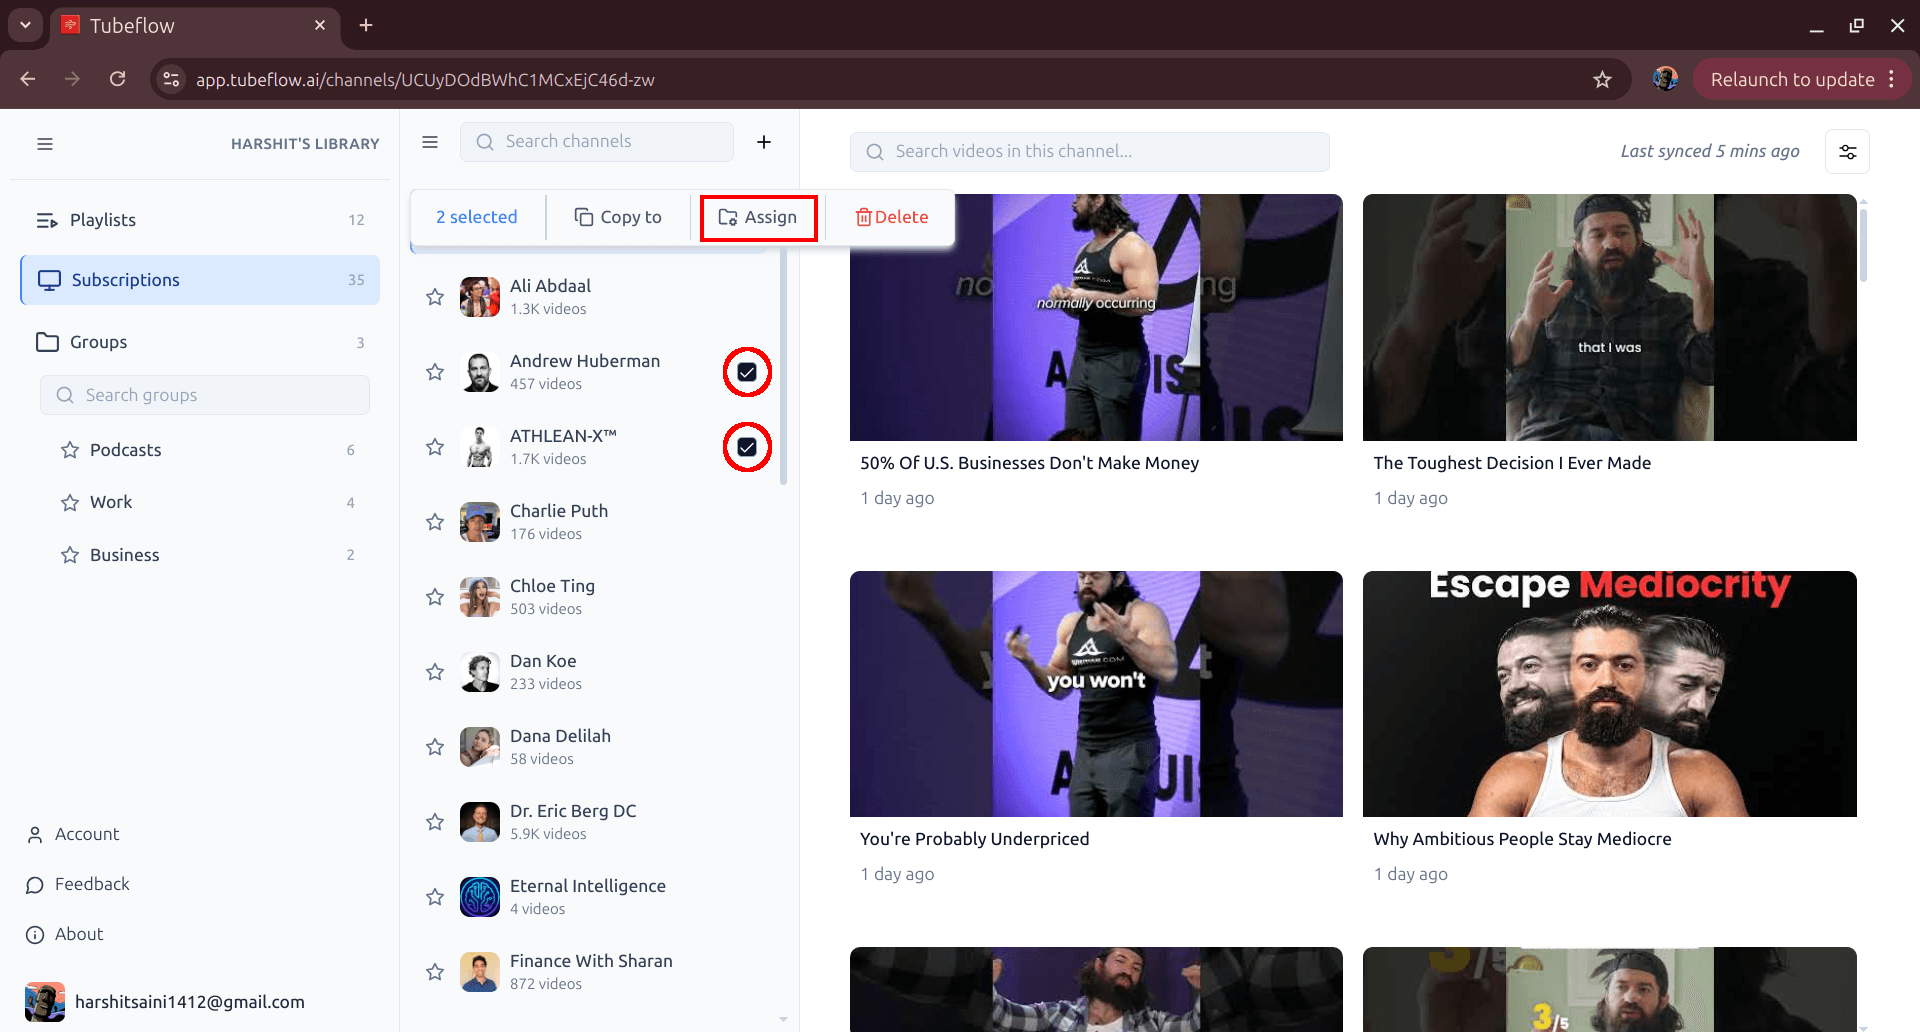
Task: Uncheck the Andrew Huberman selection checkbox
Action: point(746,371)
